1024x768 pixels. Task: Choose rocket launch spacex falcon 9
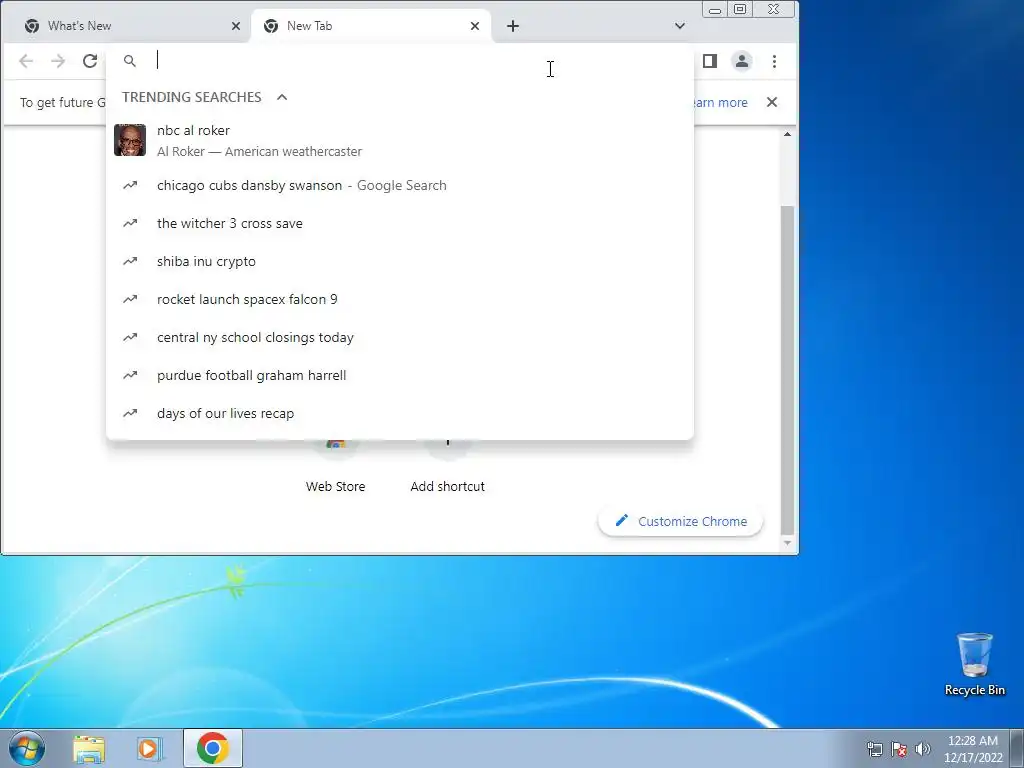(400, 299)
